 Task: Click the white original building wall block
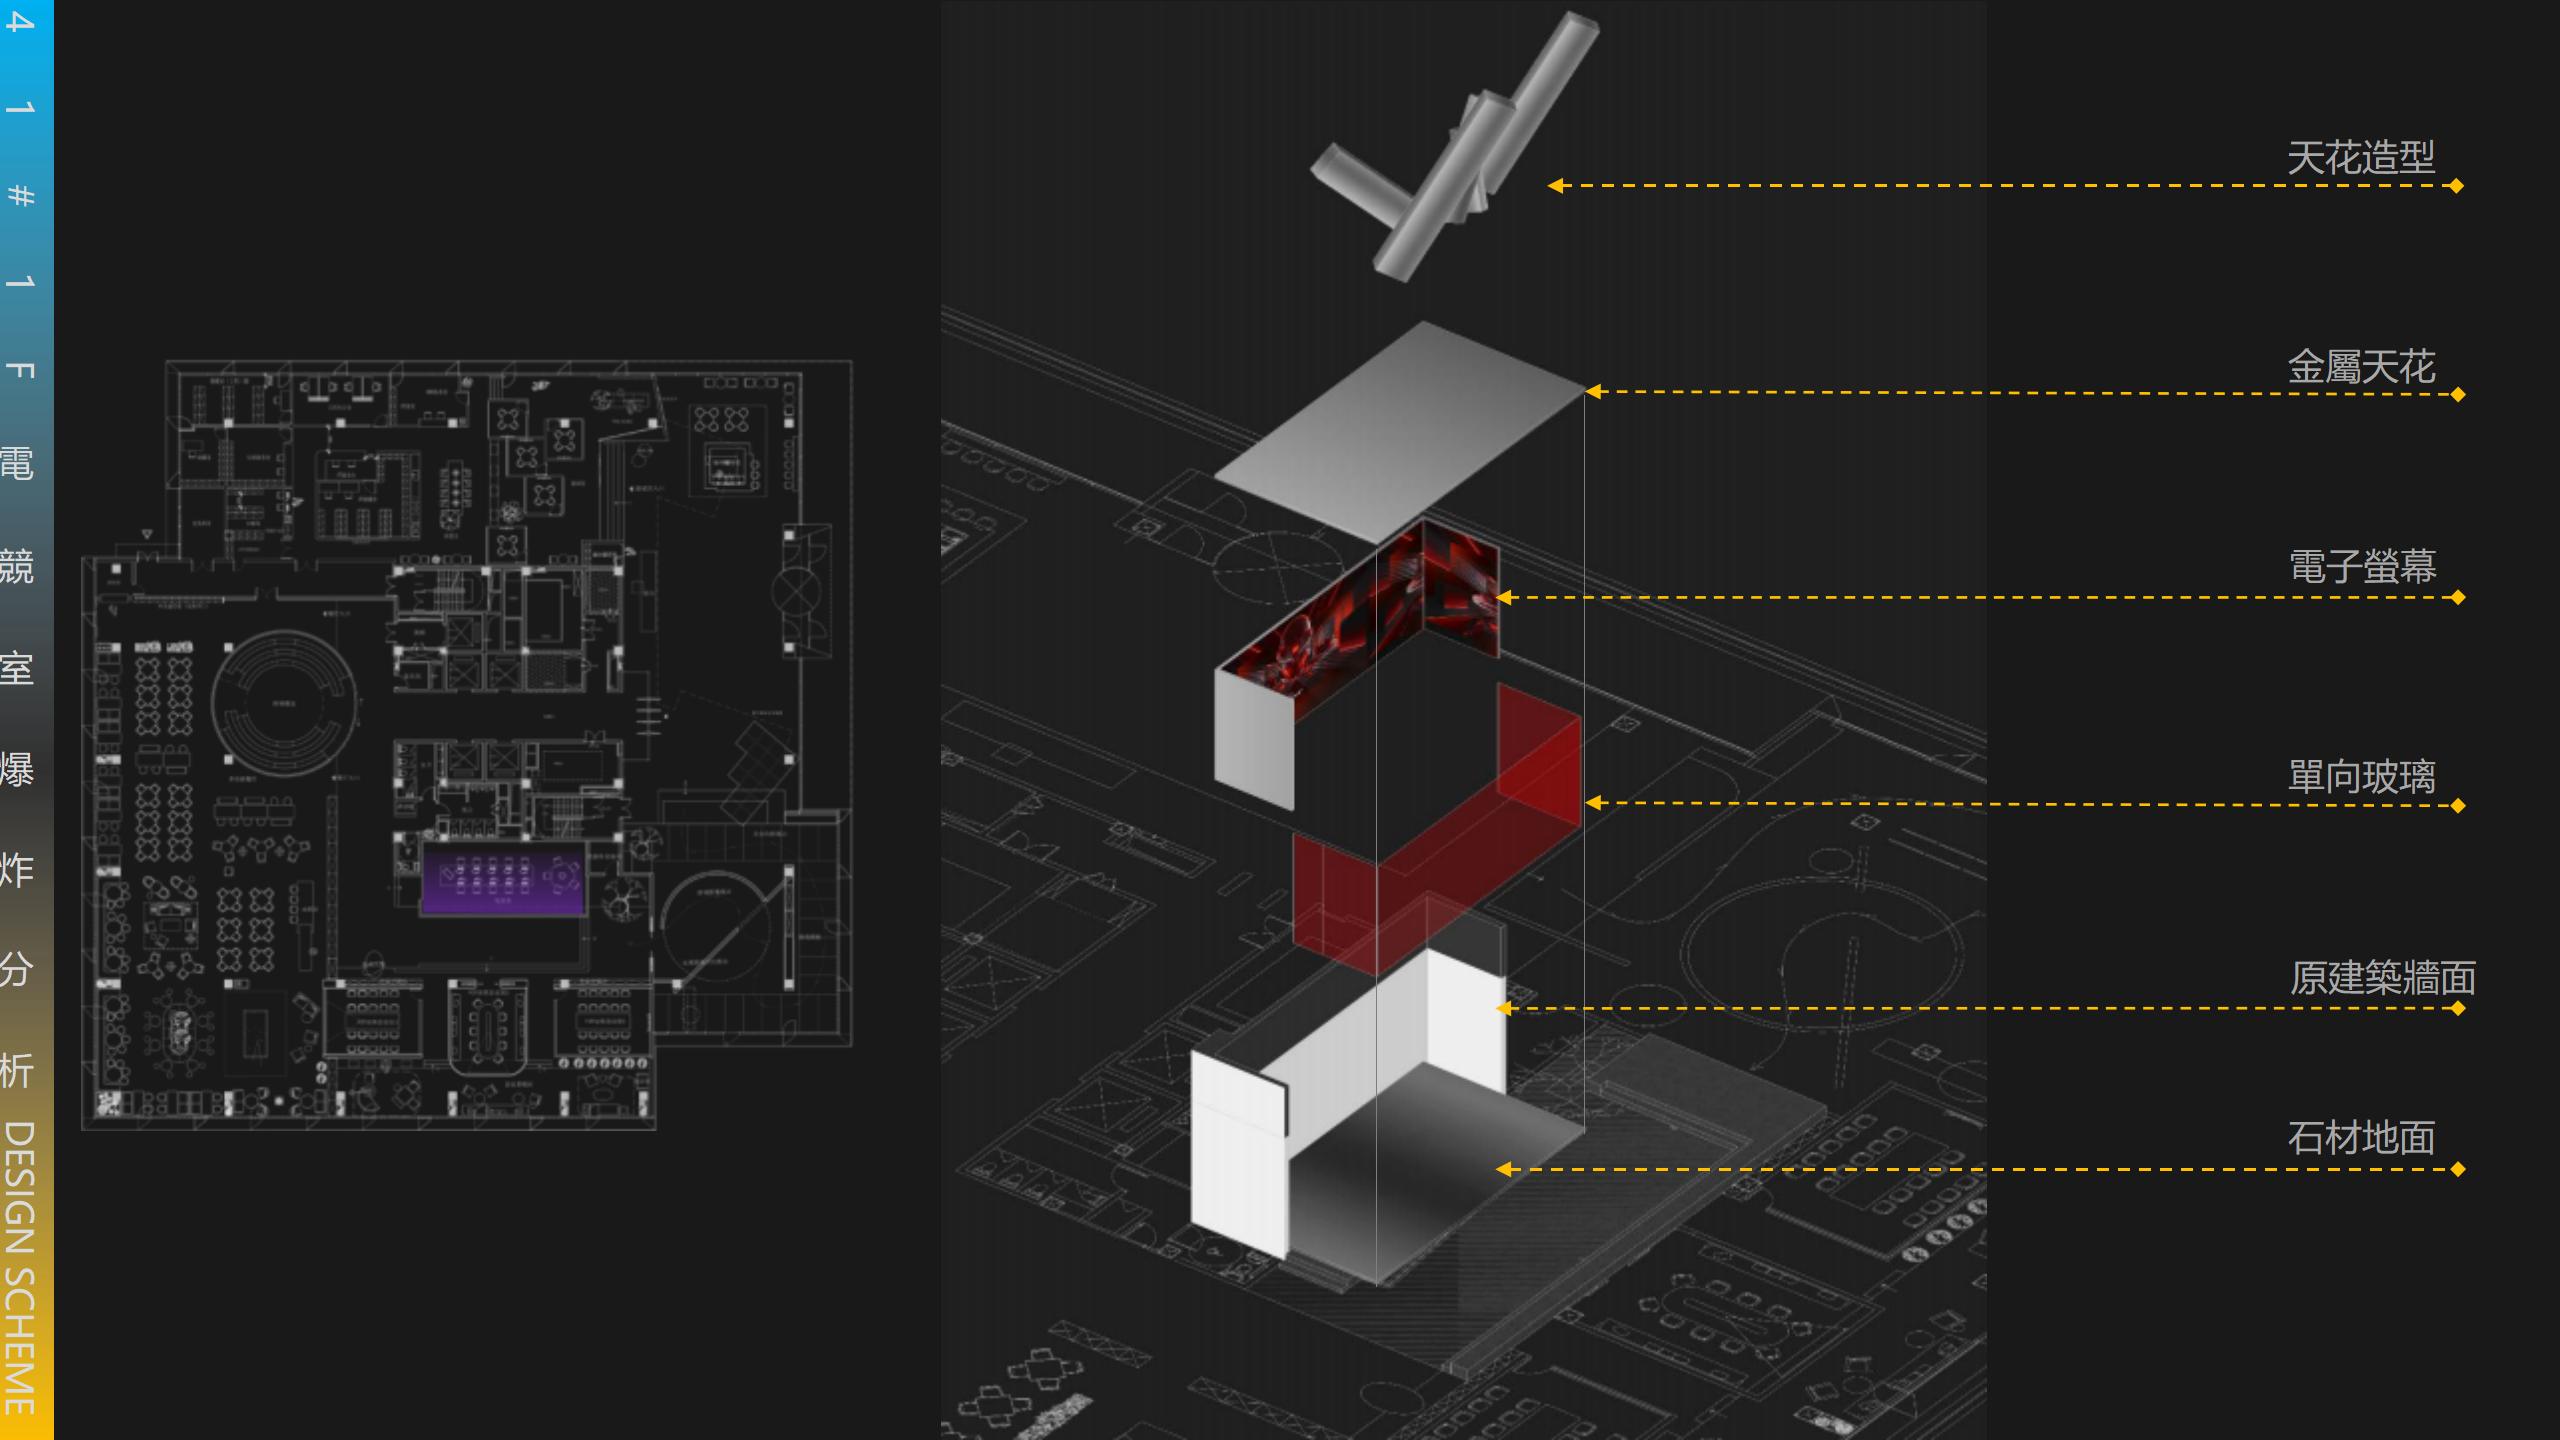tap(1237, 1160)
